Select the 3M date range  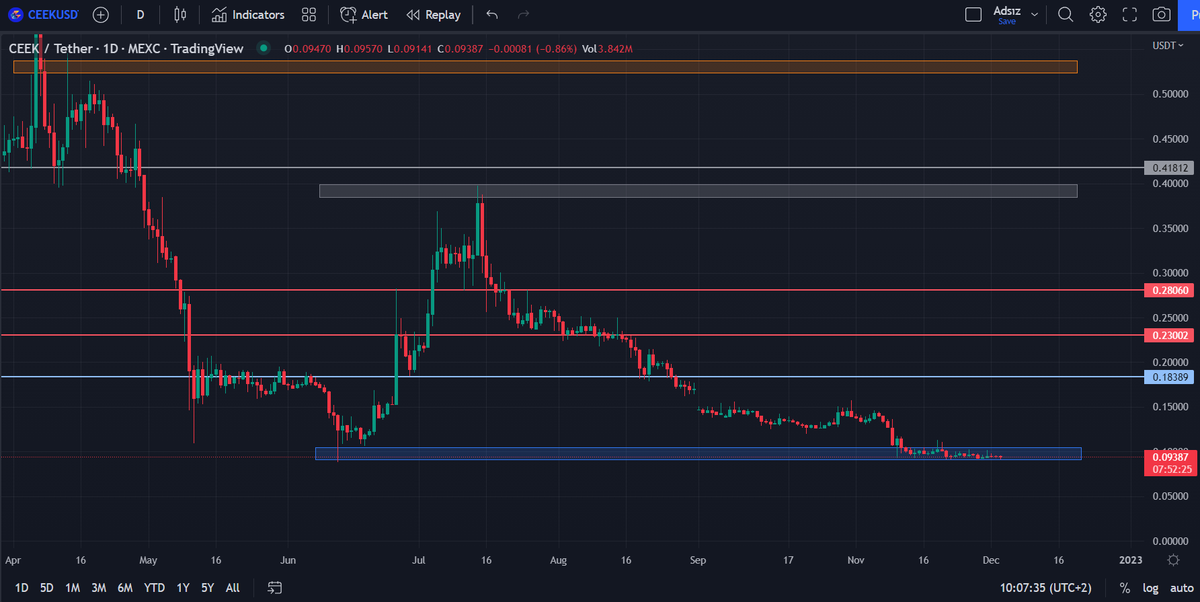(x=99, y=587)
